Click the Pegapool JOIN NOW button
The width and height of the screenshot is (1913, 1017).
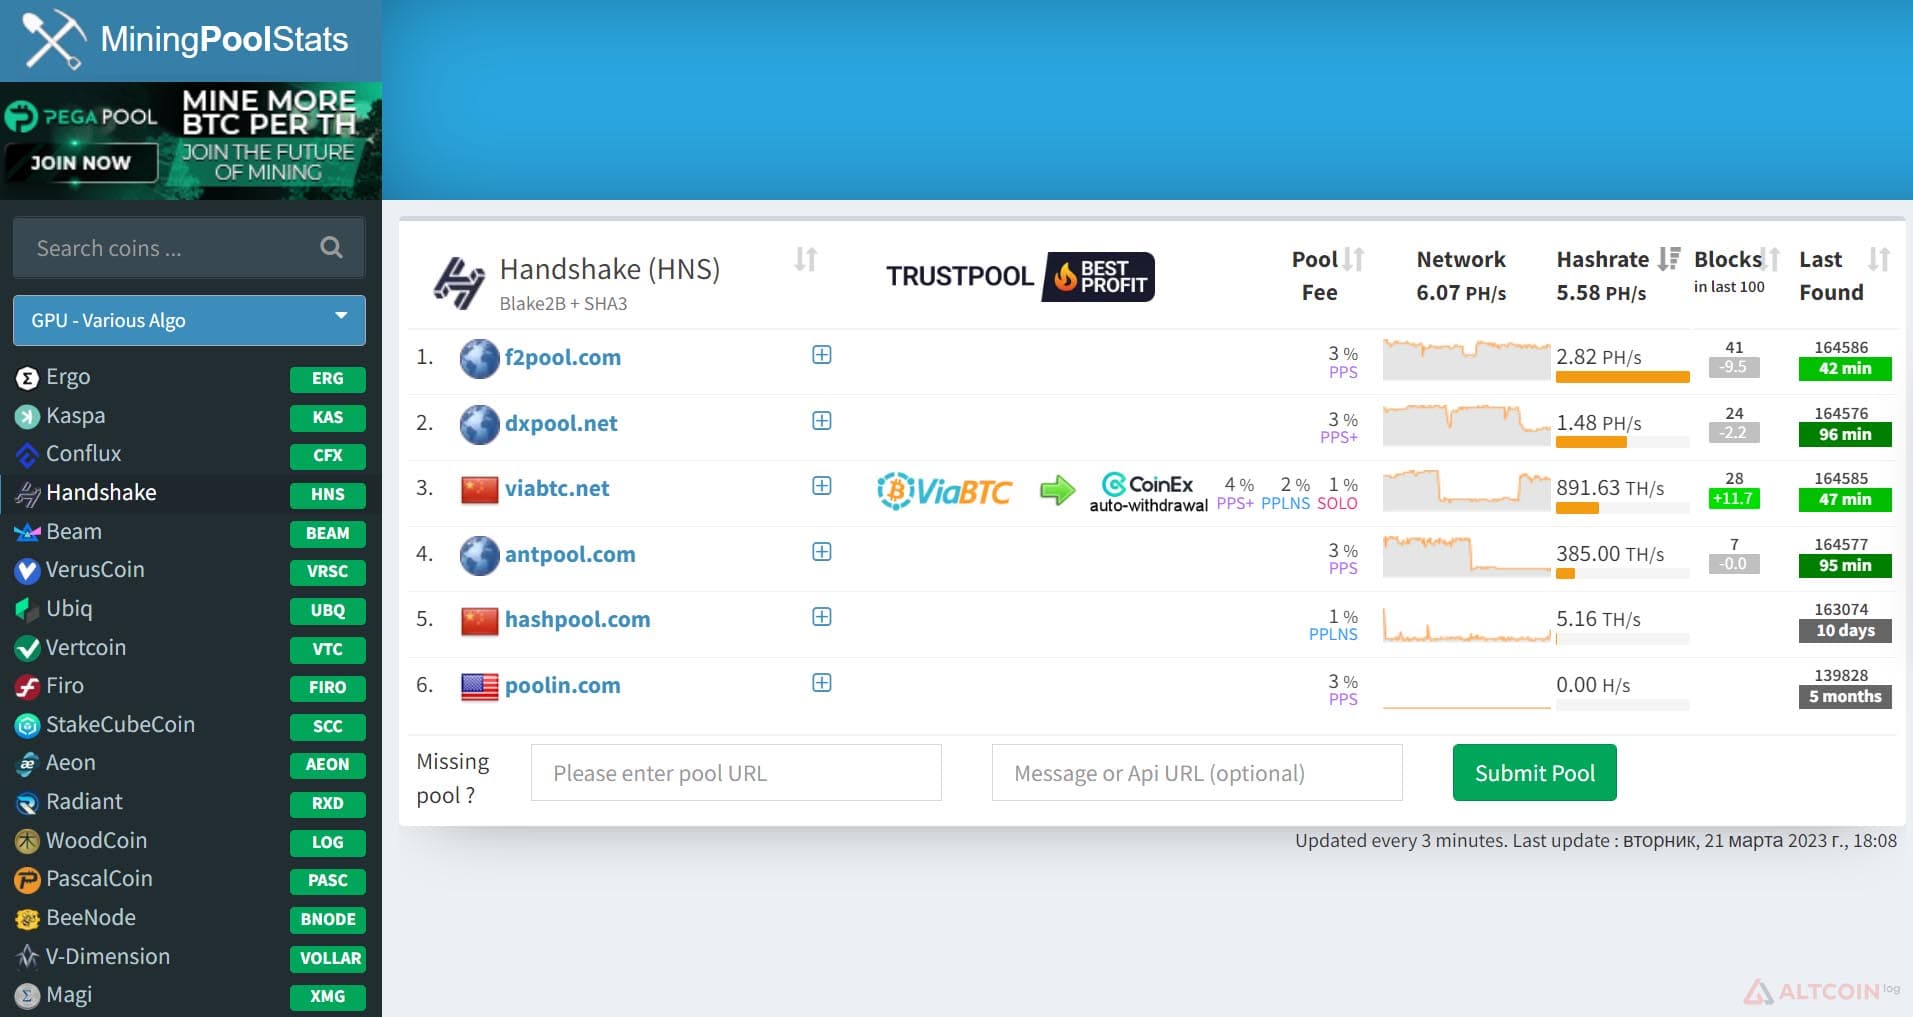click(x=80, y=163)
